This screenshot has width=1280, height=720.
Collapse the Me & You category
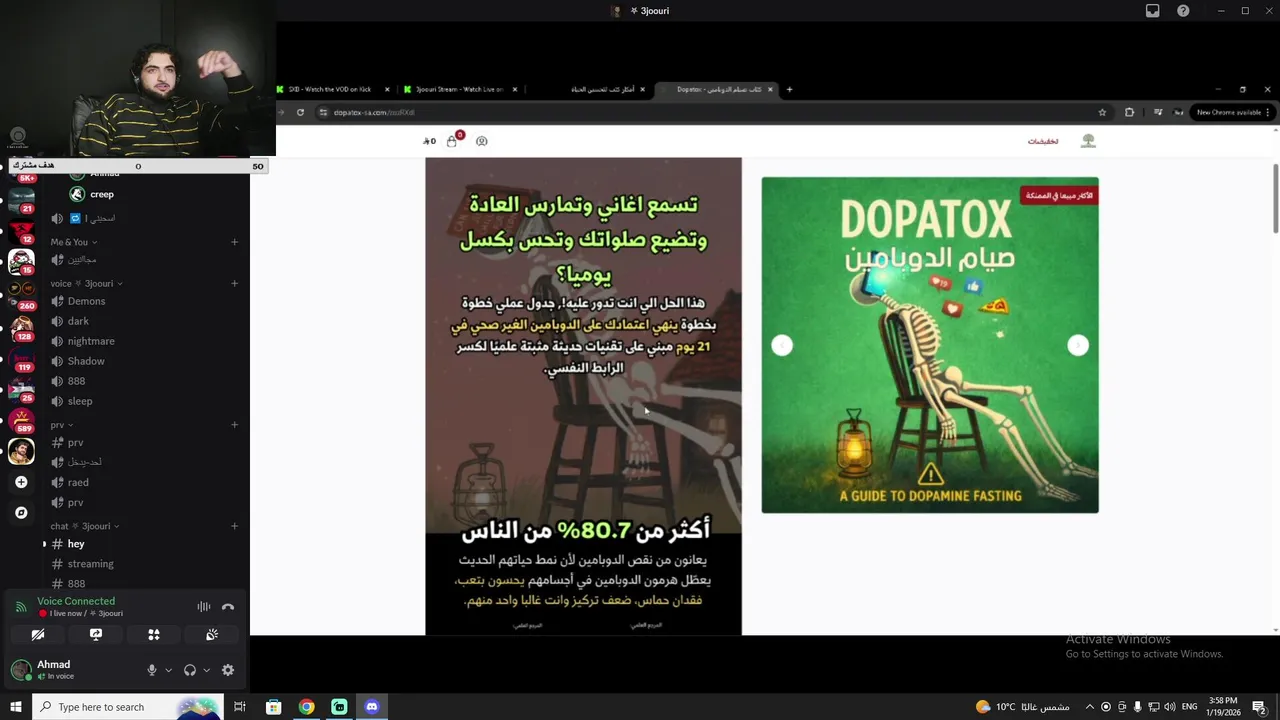[73, 242]
